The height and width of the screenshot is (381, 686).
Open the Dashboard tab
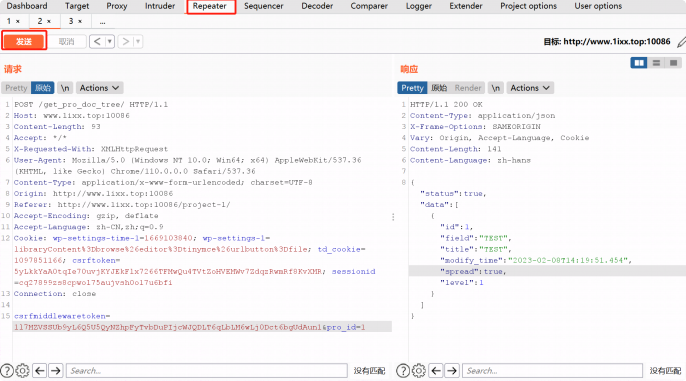27,6
